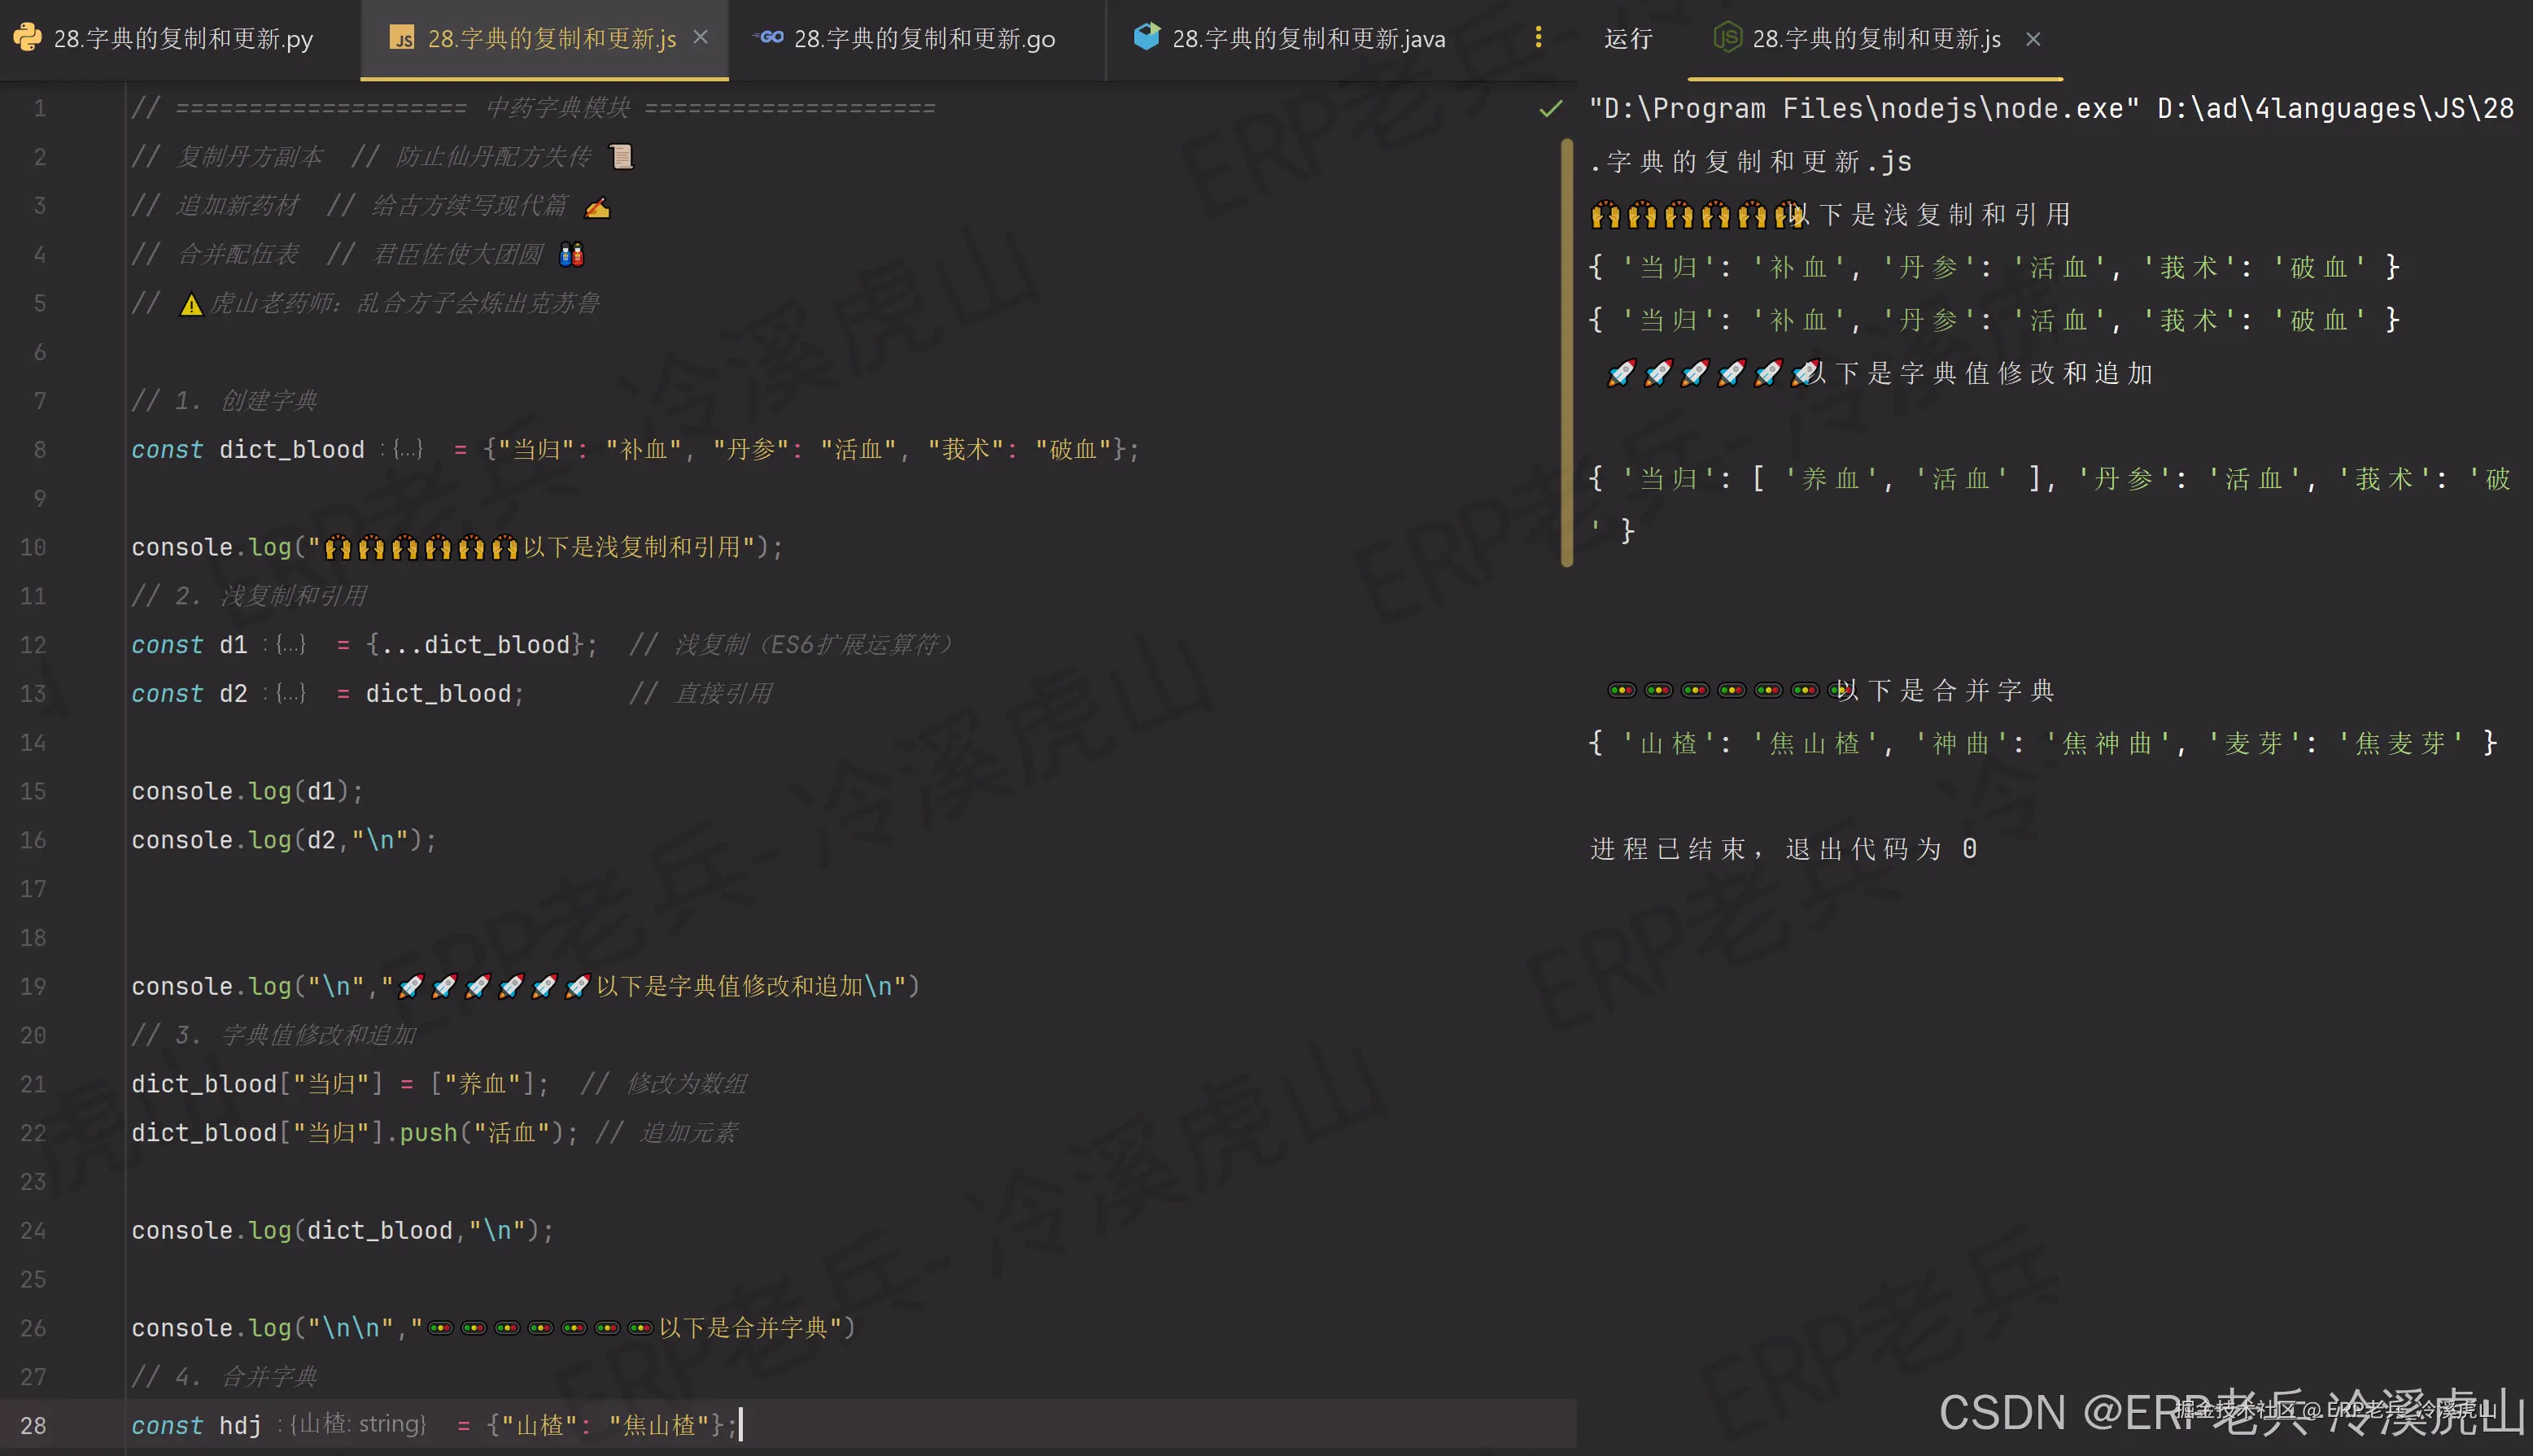2533x1456 pixels.
Task: Switch to the 28.字典的复制和更新.py tab
Action: [180, 37]
